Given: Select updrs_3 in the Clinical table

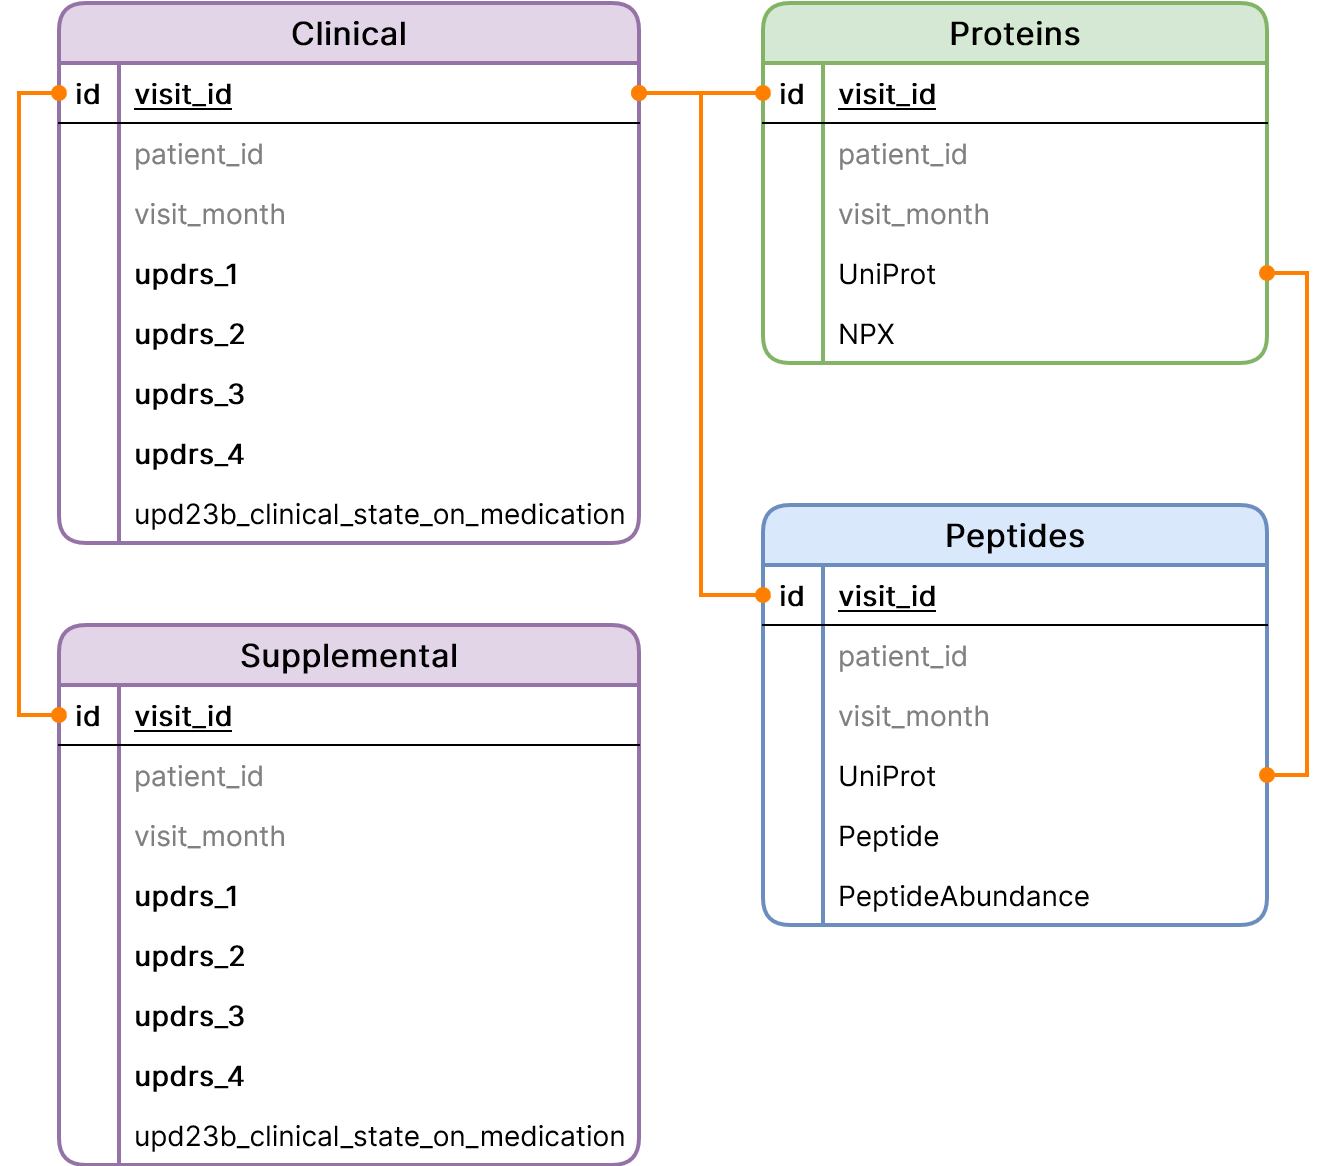Looking at the screenshot, I should (x=189, y=394).
